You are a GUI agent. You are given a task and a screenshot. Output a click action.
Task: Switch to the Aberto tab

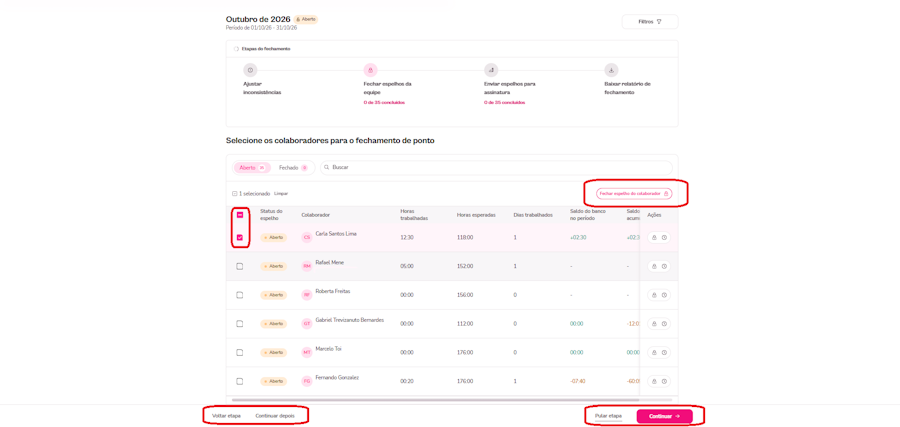[x=252, y=168]
